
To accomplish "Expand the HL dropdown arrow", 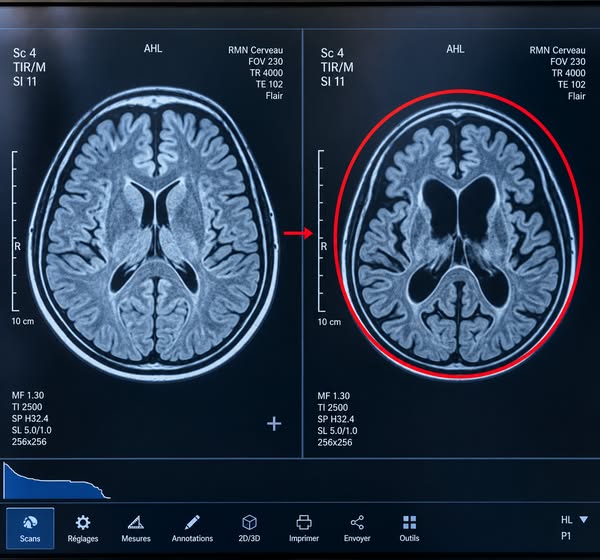I will 584,519.
